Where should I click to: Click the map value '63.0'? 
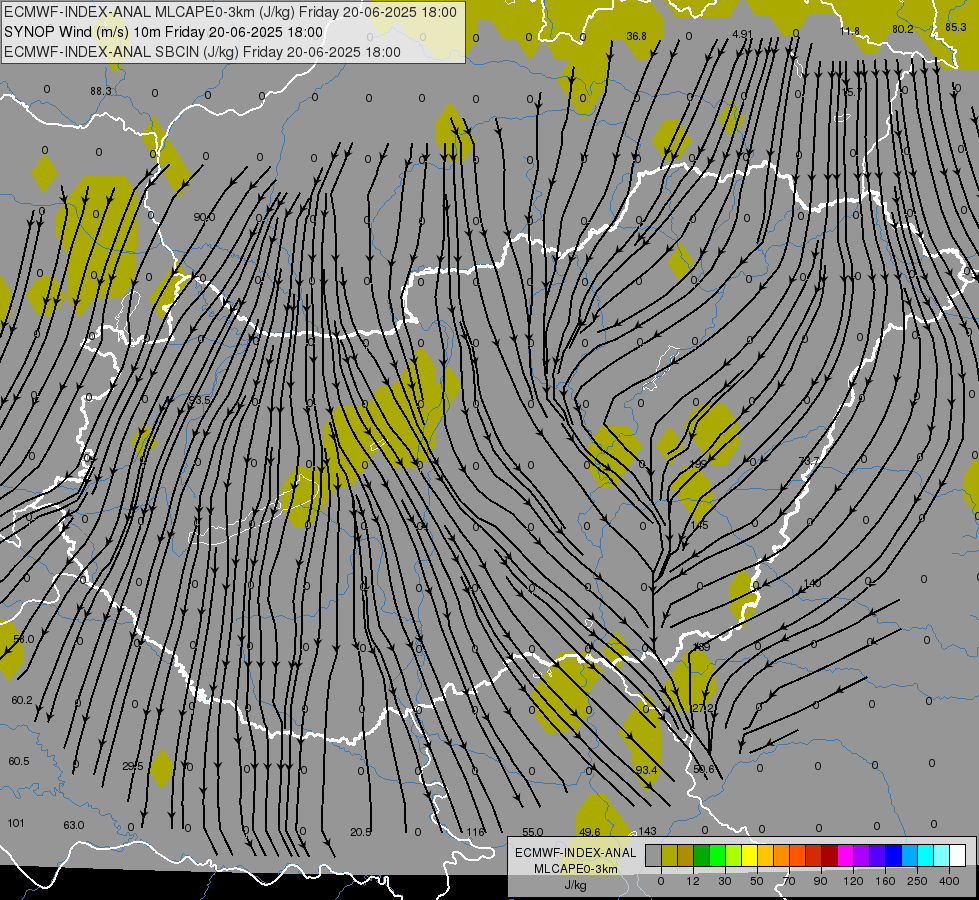tap(74, 825)
